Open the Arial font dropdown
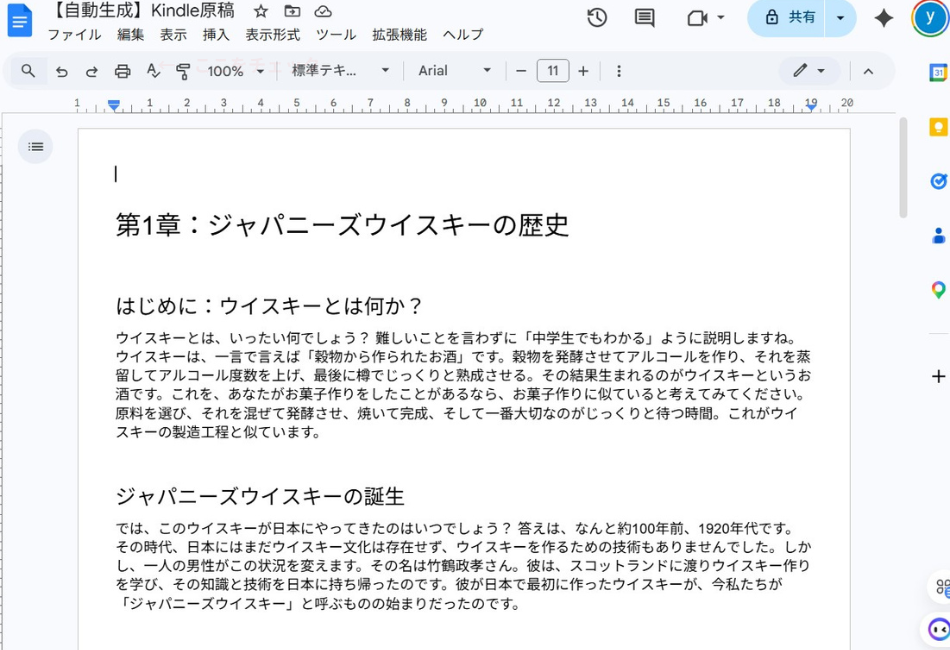The width and height of the screenshot is (950, 650). [x=455, y=71]
